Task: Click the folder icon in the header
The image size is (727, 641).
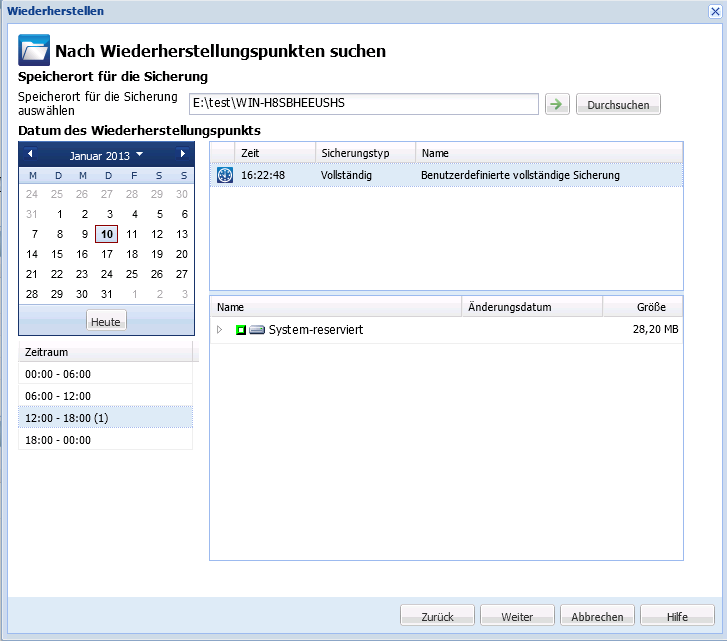Action: [x=34, y=51]
